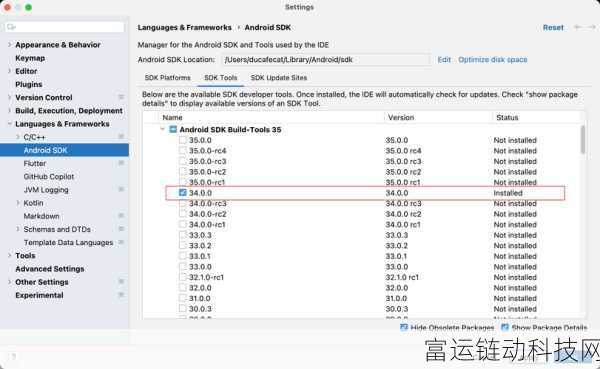Check the 35.0.0-rc4 checkbox
This screenshot has height=369, width=600.
183,150
